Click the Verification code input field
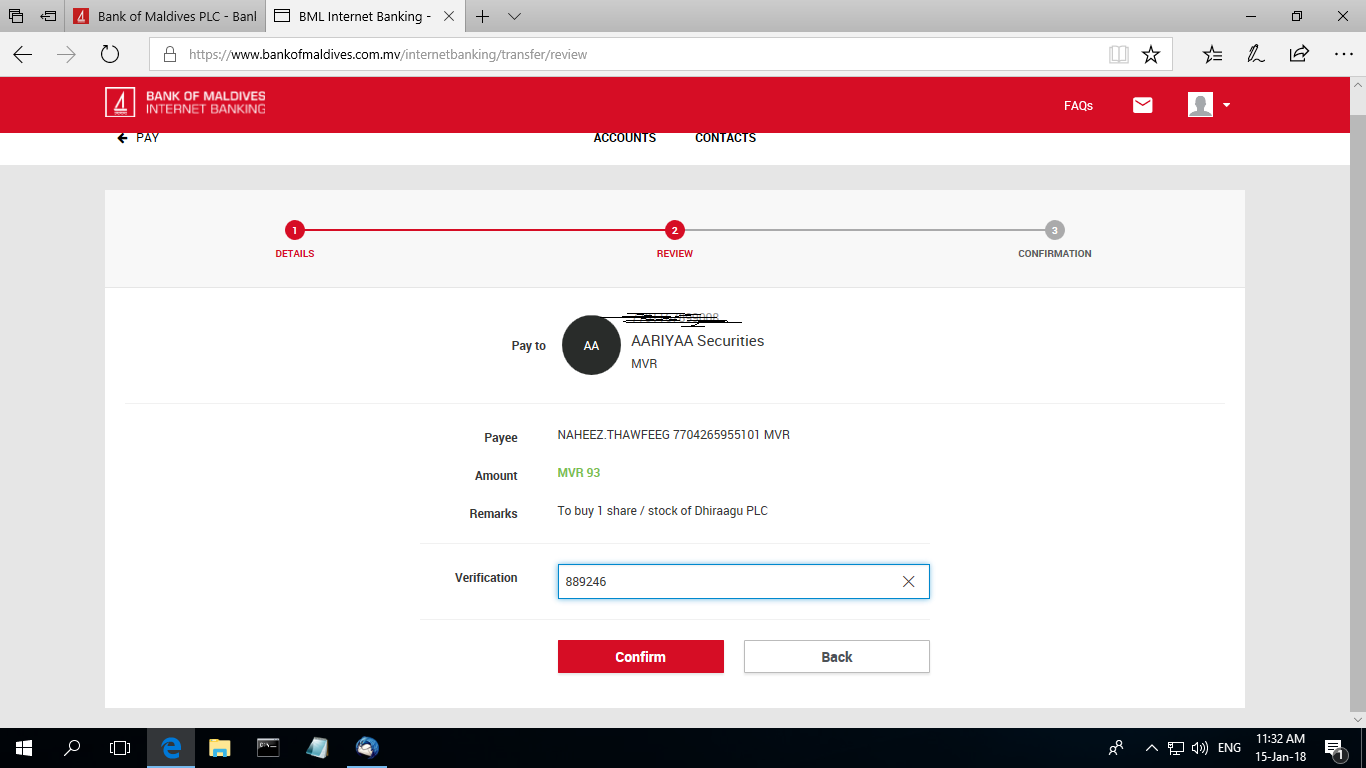The image size is (1366, 768). [744, 582]
